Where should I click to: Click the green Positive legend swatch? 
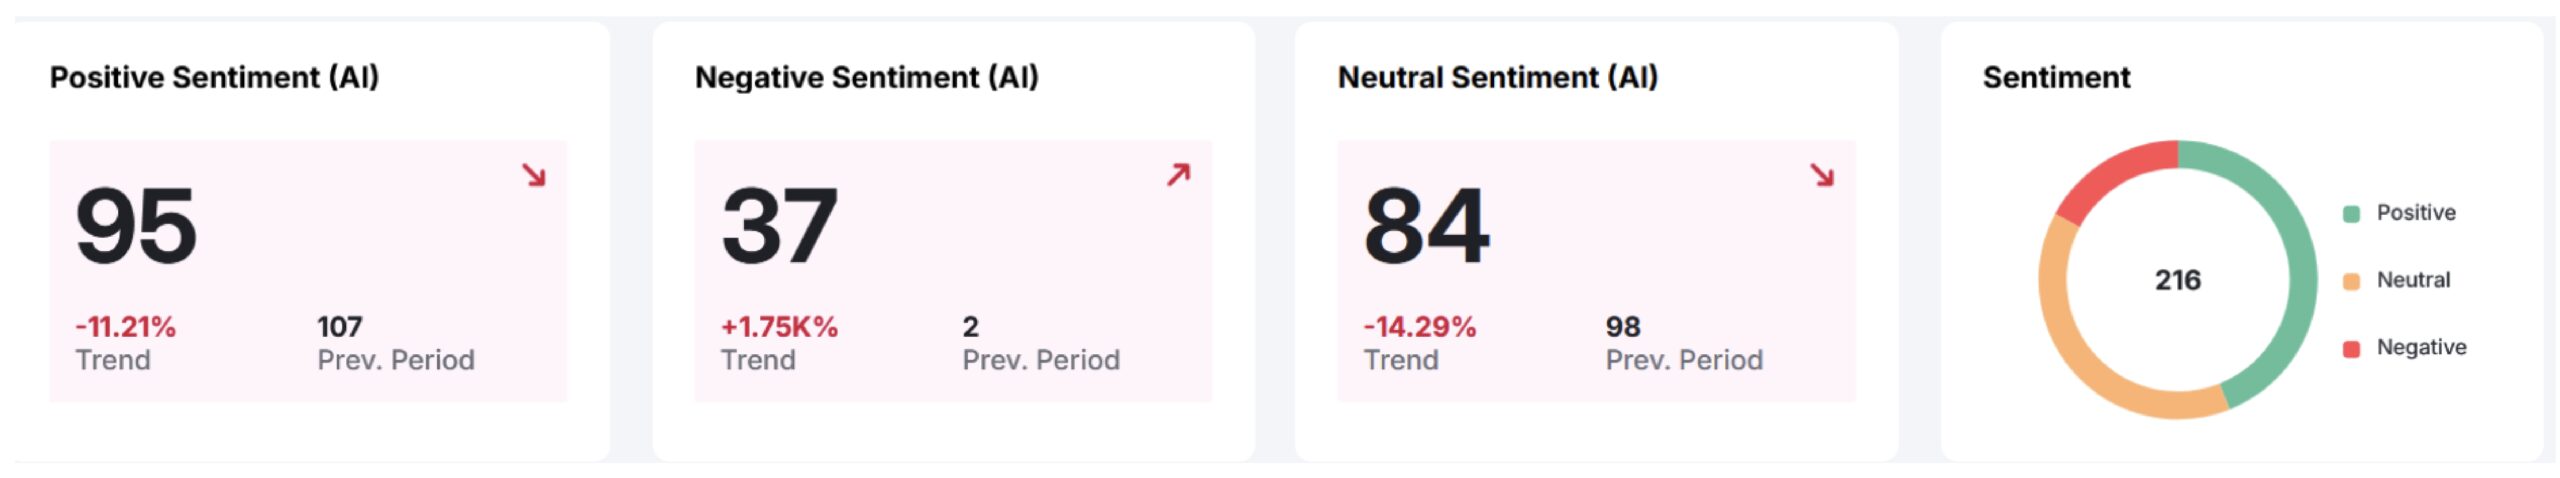pyautogui.click(x=2351, y=214)
